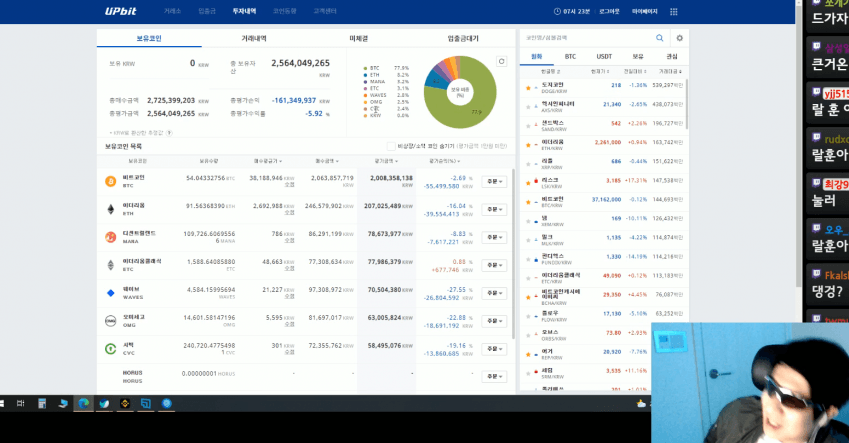This screenshot has width=849, height=443.
Task: Click the OMG coin icon
Action: click(110, 321)
